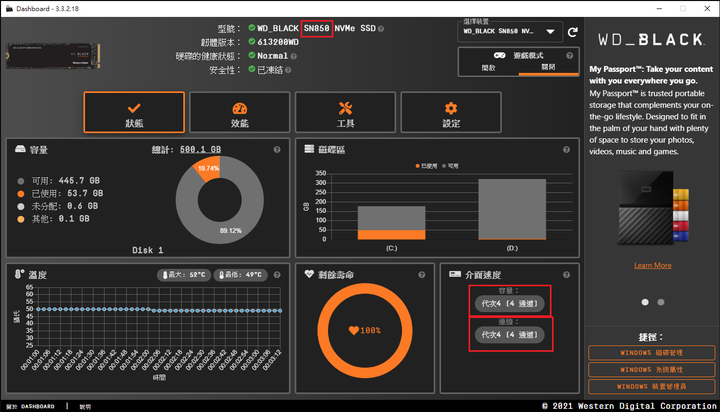
Task: Click the thermometer icon beside 溫度
Action: point(19,274)
